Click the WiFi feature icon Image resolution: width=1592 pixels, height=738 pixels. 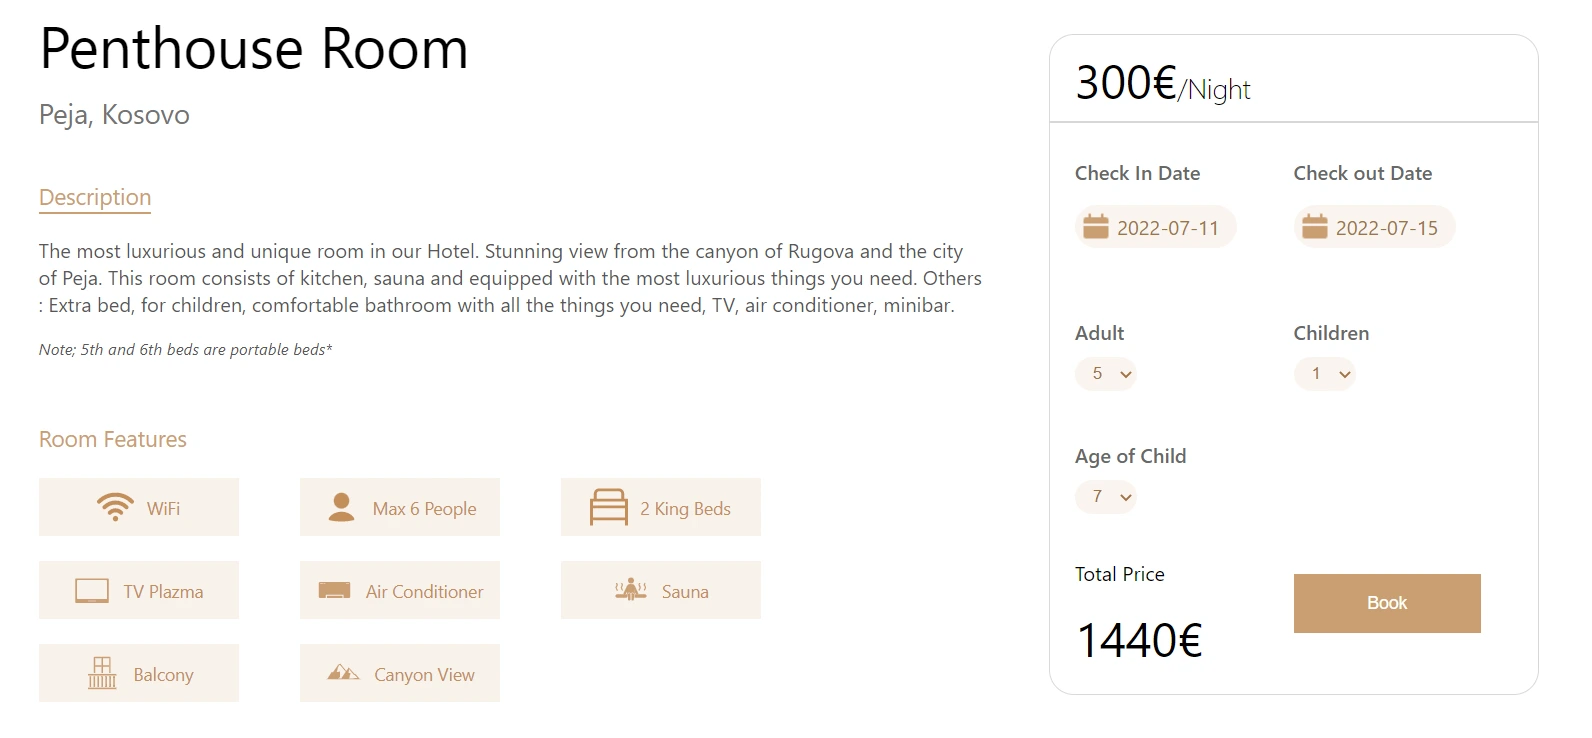[115, 507]
